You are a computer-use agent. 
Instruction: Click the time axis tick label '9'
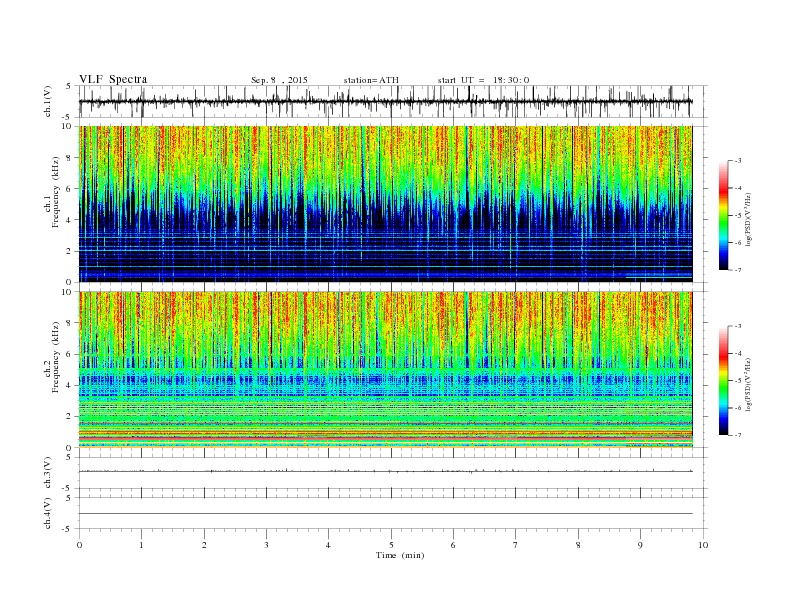pyautogui.click(x=640, y=545)
